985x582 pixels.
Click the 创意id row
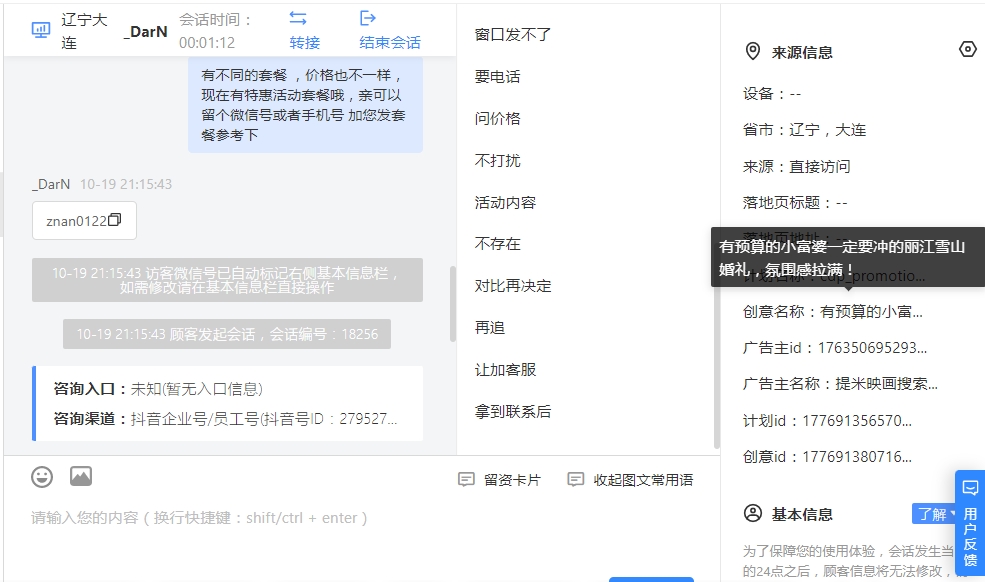[x=827, y=457]
